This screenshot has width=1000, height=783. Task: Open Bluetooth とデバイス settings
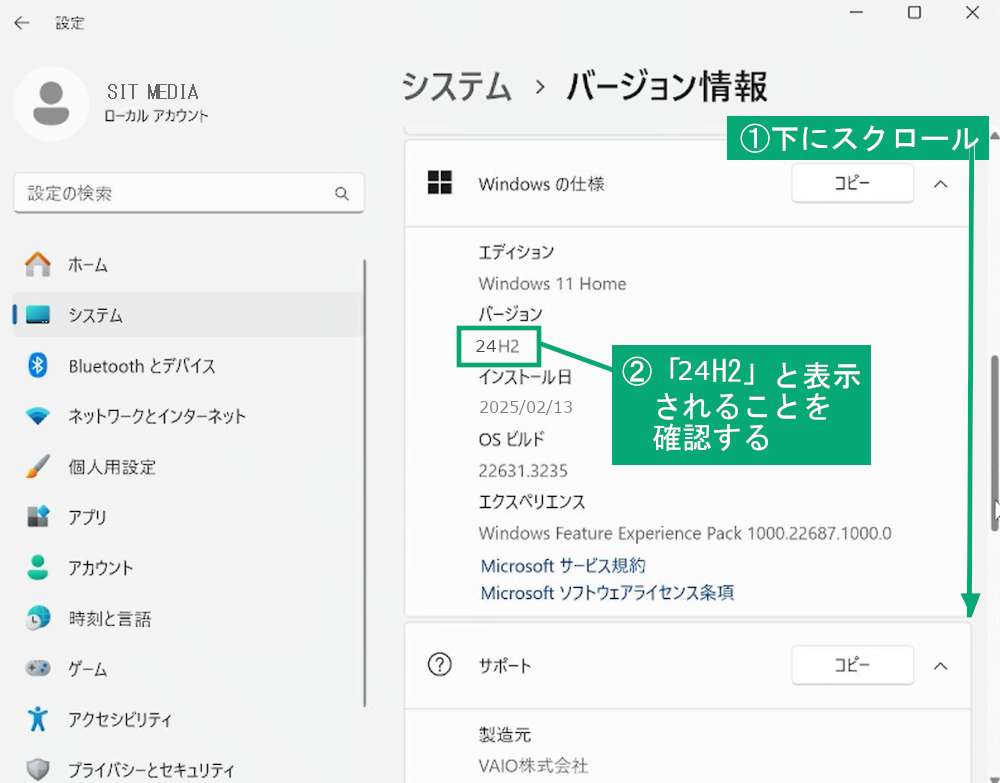tap(188, 365)
